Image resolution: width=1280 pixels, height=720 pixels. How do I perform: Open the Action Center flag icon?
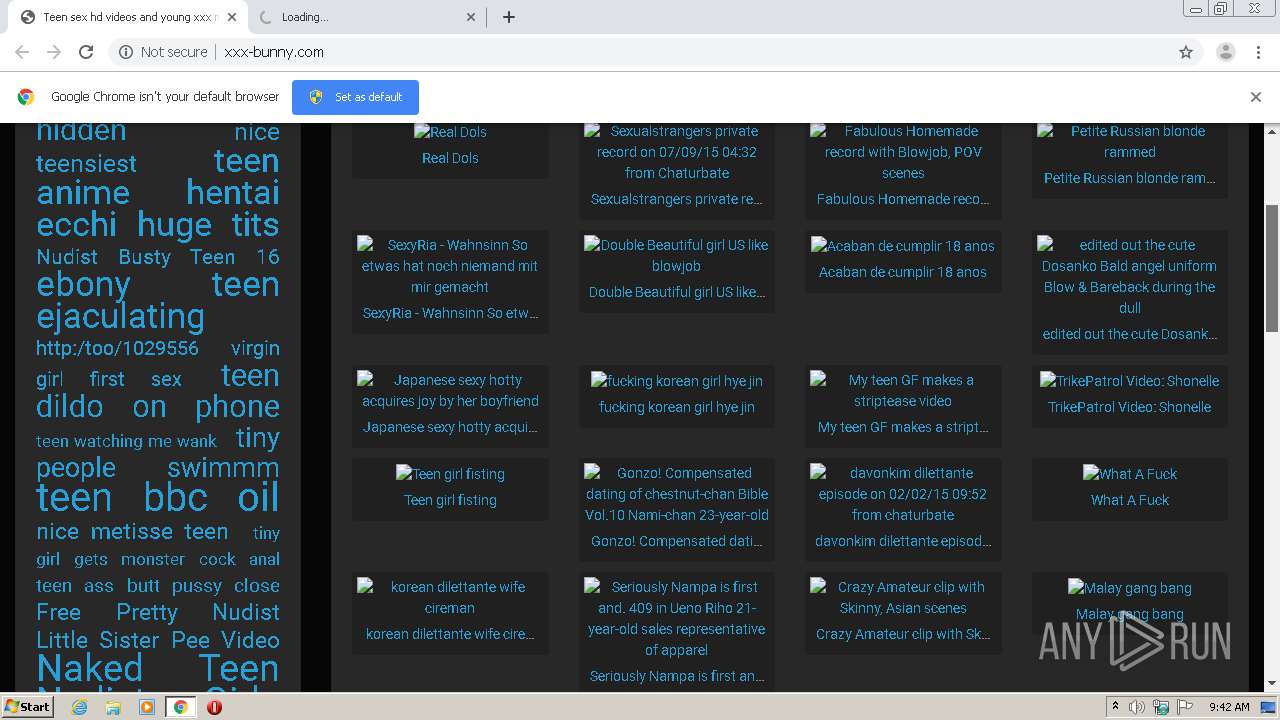pos(1185,707)
